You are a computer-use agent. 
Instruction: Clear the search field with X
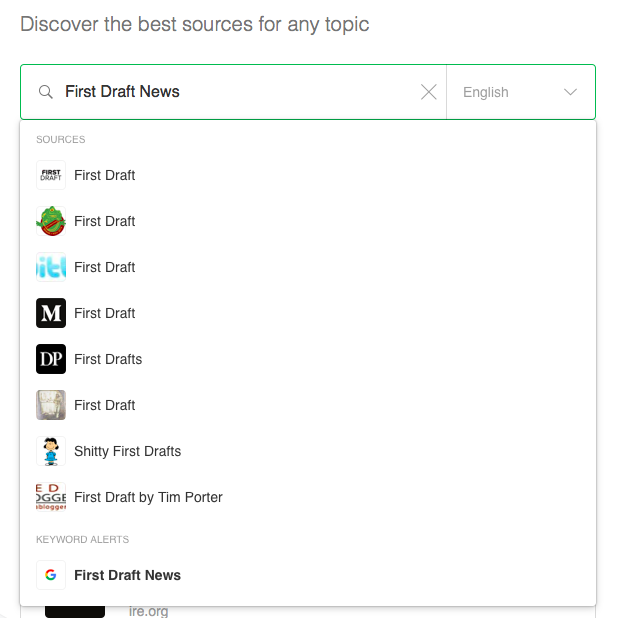(428, 92)
